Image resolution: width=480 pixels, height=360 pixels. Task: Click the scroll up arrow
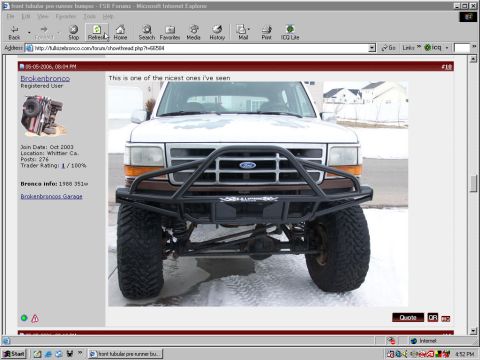[x=473, y=59]
